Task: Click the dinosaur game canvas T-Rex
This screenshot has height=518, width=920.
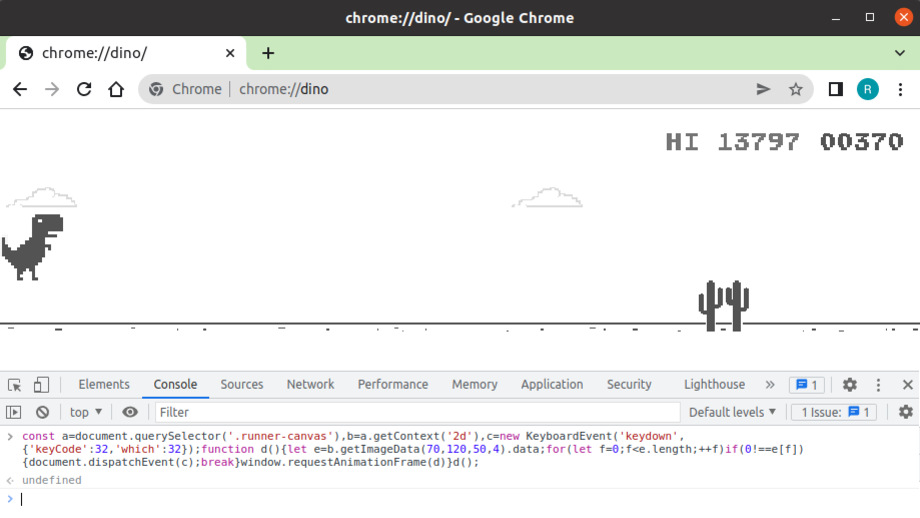Action: pos(33,247)
